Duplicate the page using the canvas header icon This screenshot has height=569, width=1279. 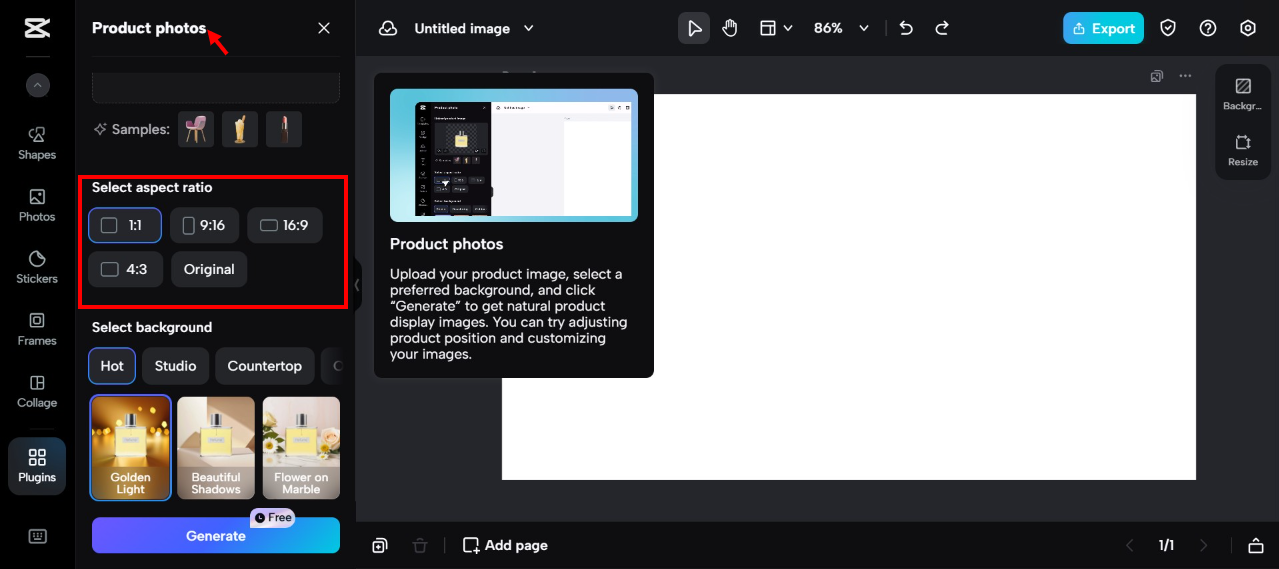1157,76
